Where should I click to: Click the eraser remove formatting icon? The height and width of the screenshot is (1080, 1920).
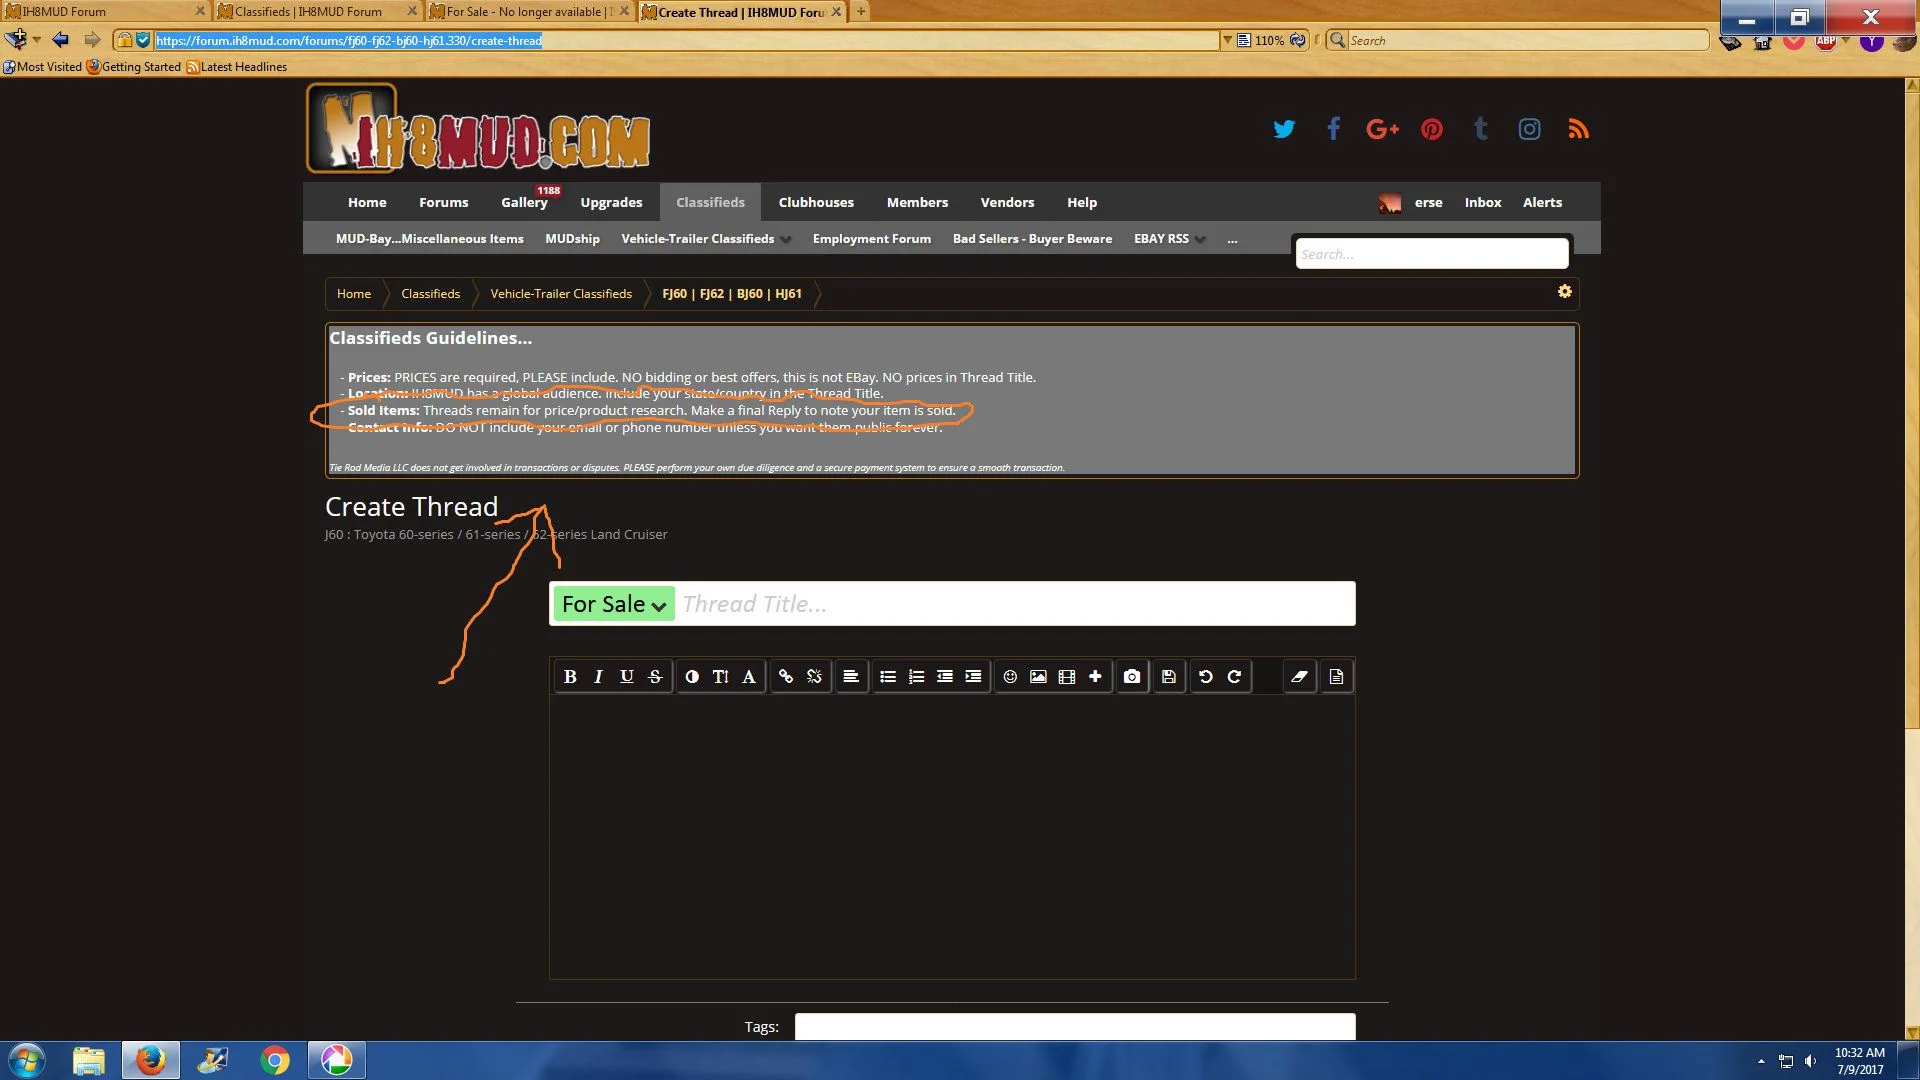click(x=1299, y=677)
